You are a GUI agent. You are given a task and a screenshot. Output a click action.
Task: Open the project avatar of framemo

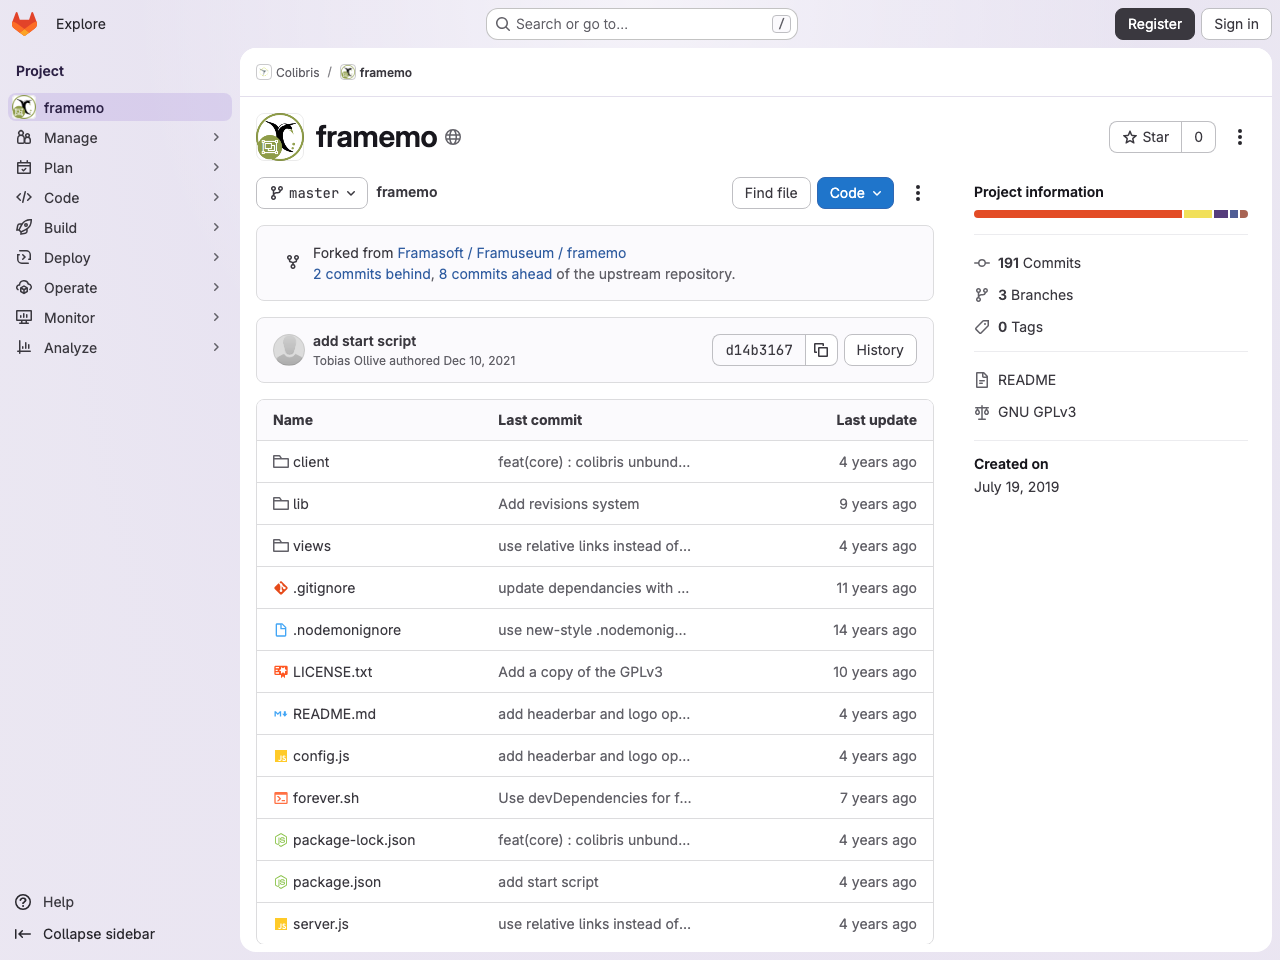click(x=279, y=137)
